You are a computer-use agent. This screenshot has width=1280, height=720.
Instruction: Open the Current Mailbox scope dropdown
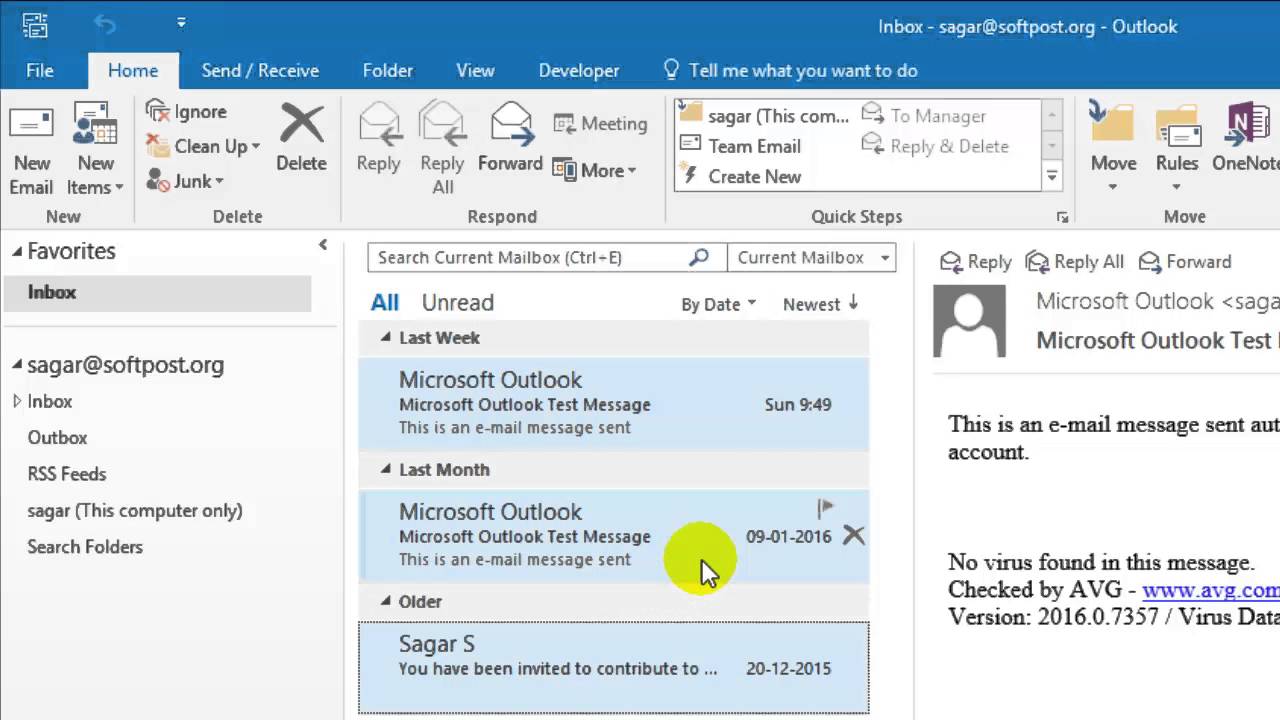tap(812, 258)
